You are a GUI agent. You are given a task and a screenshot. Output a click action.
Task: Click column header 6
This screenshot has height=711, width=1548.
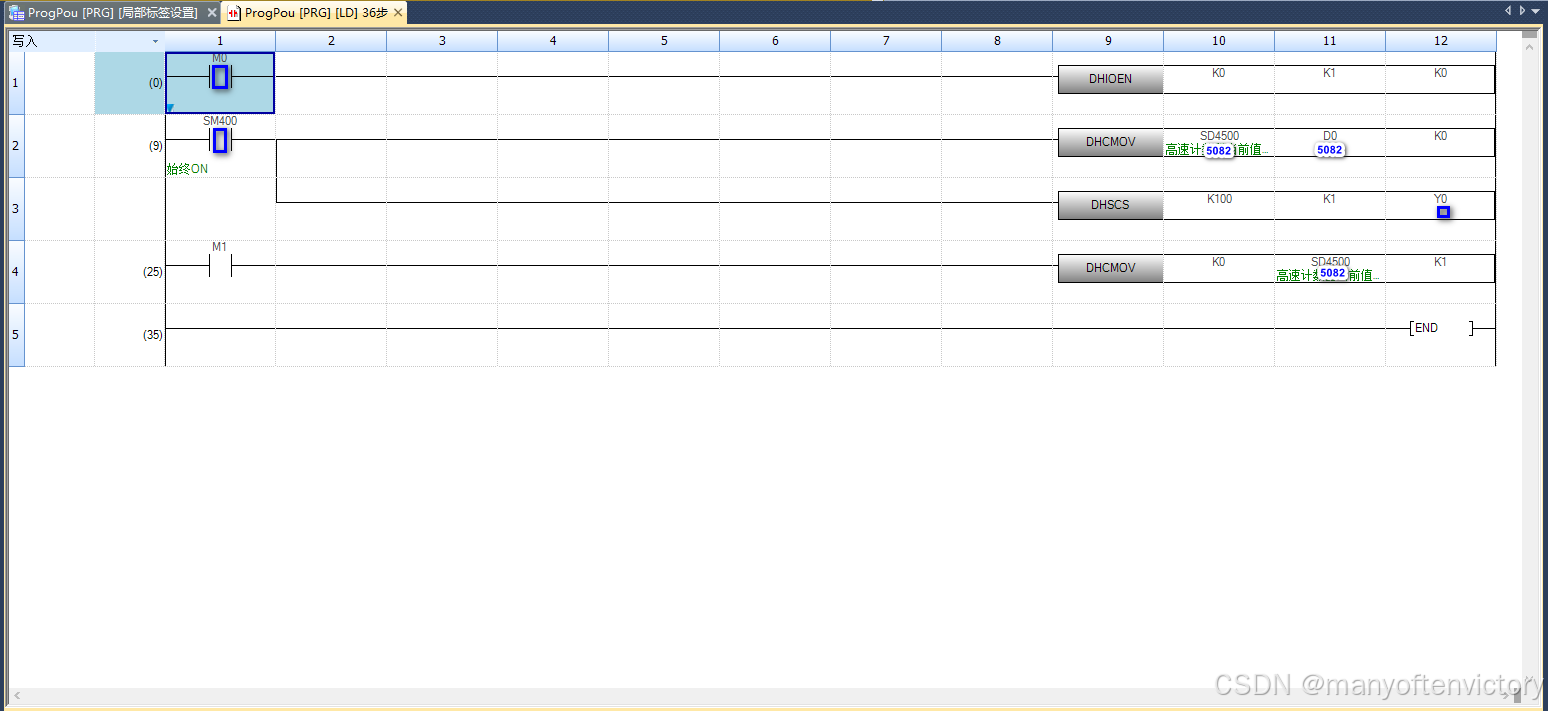(x=775, y=41)
